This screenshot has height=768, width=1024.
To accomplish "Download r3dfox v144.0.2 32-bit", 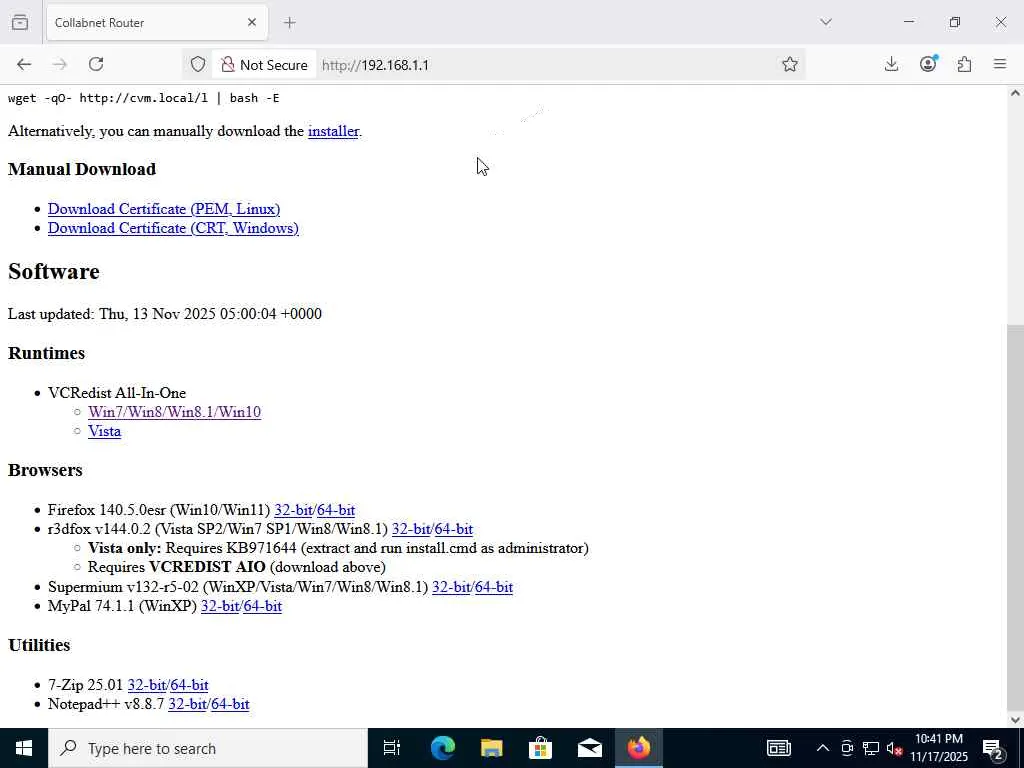I will [411, 529].
